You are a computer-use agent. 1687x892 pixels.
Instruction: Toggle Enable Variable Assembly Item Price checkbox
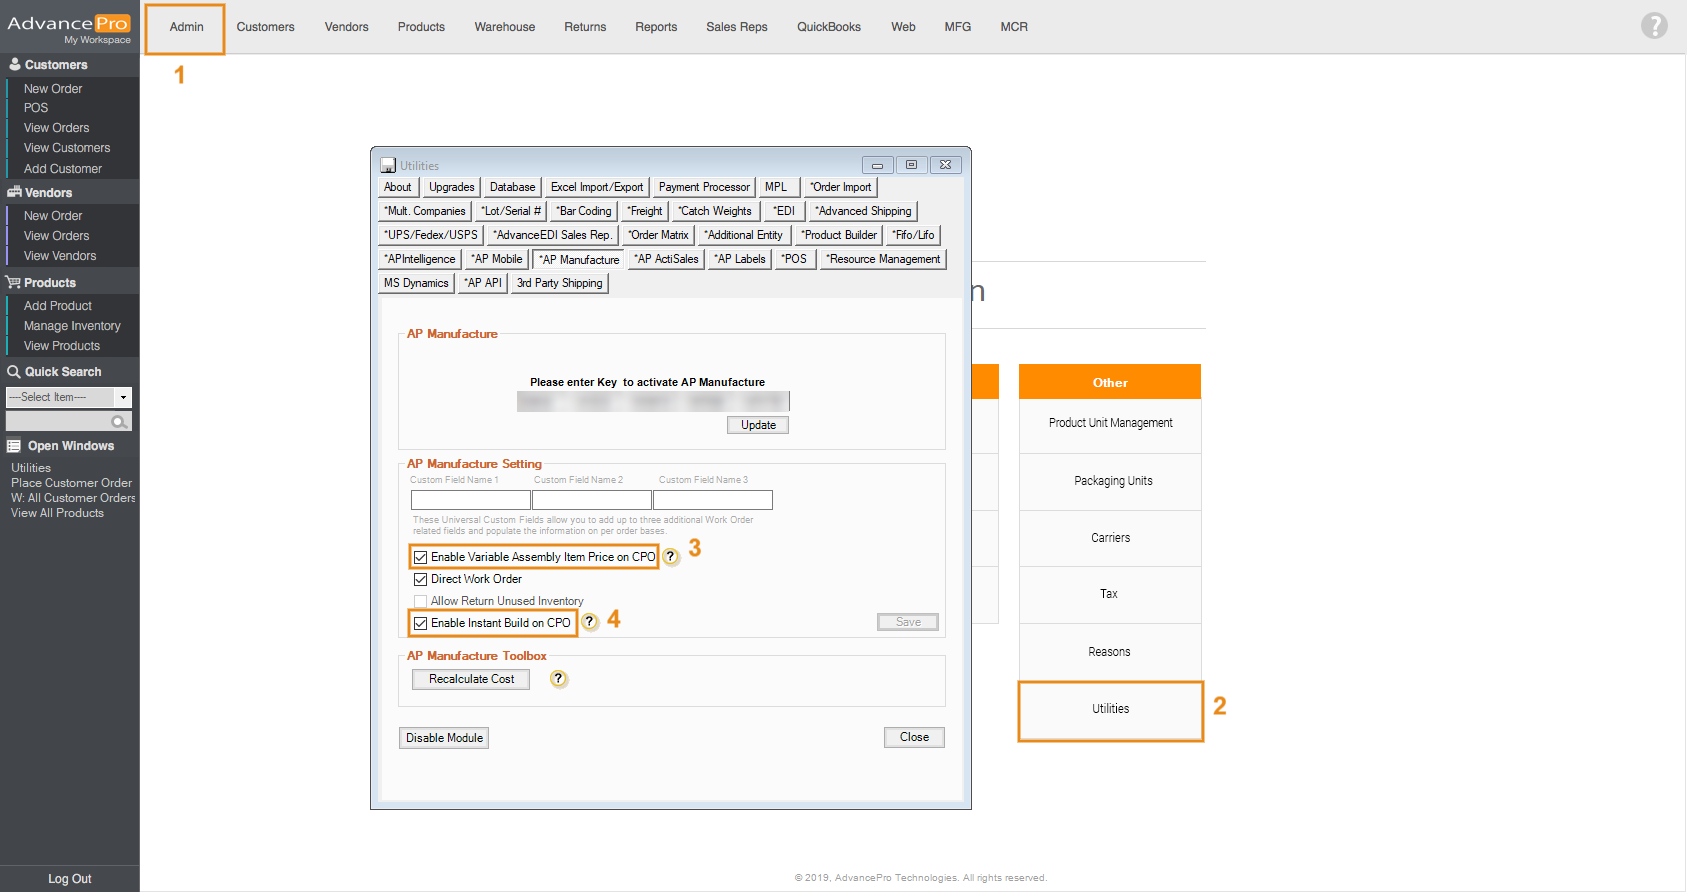click(x=421, y=557)
